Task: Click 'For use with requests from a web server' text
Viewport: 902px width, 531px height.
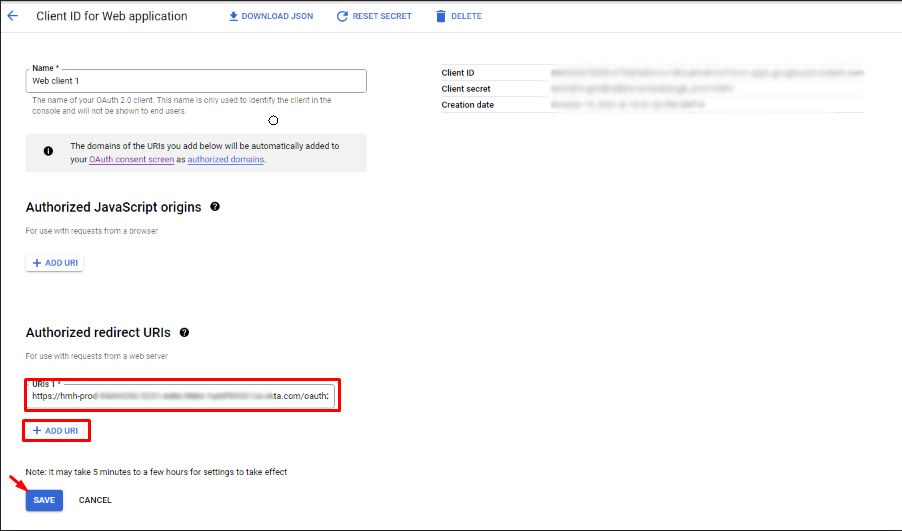Action: [97, 356]
